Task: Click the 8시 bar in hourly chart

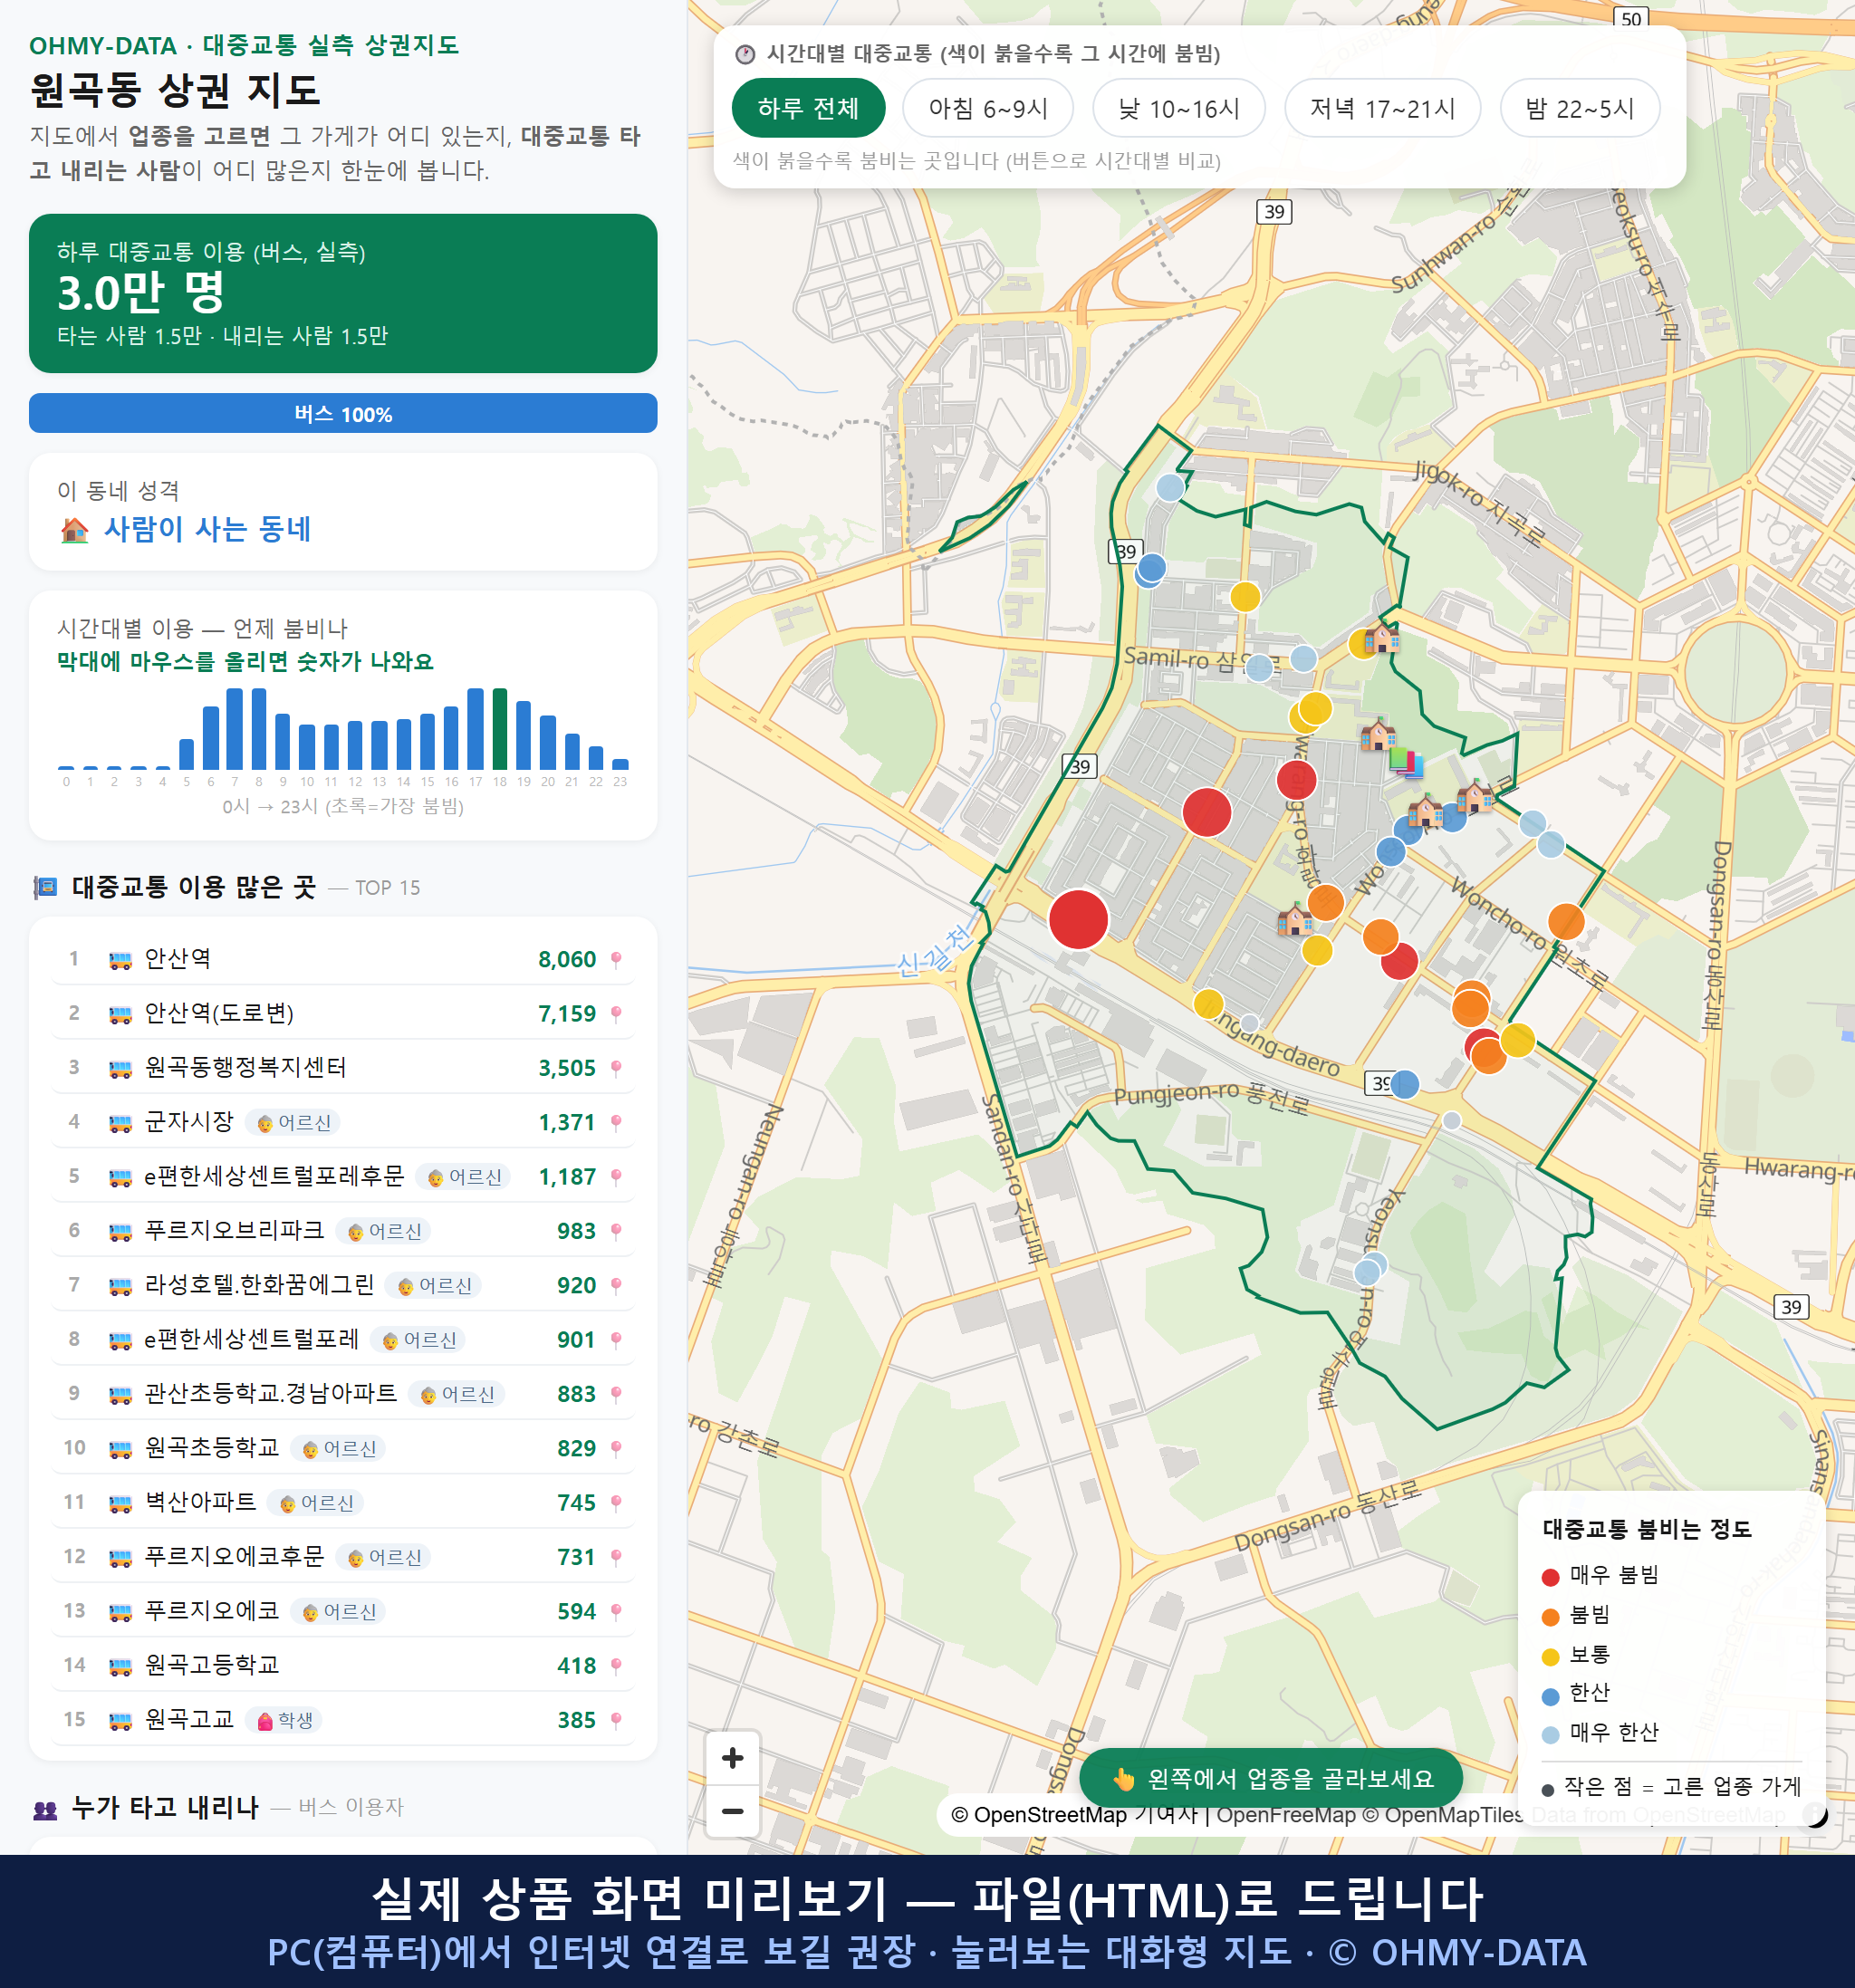Action: [x=259, y=729]
